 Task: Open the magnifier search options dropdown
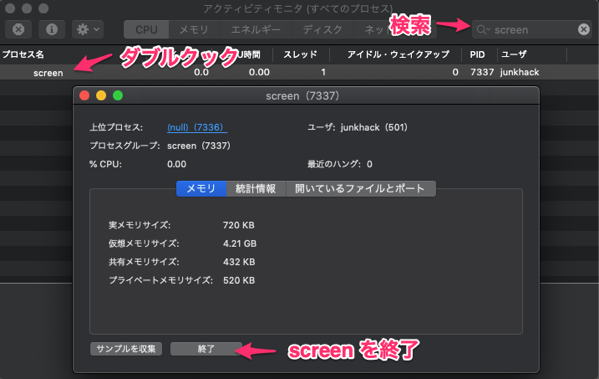click(483, 29)
